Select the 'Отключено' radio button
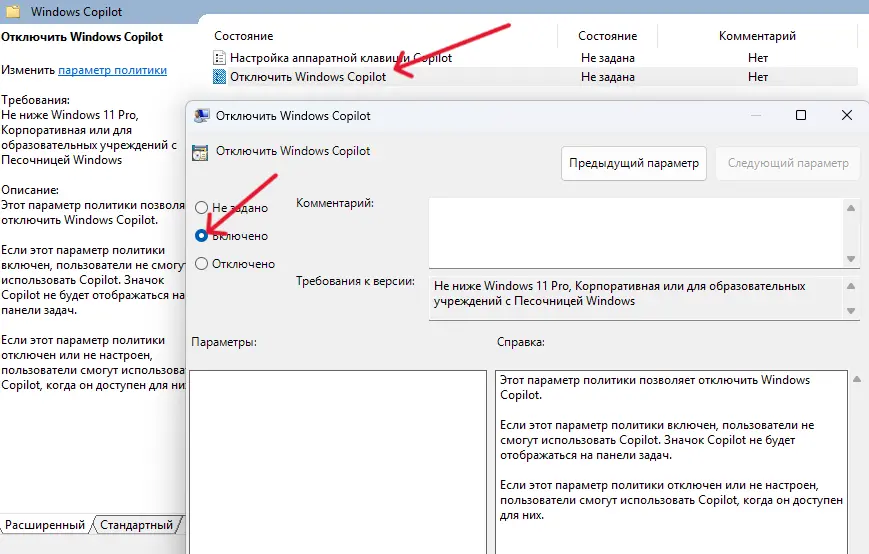The image size is (869, 554). [x=201, y=264]
